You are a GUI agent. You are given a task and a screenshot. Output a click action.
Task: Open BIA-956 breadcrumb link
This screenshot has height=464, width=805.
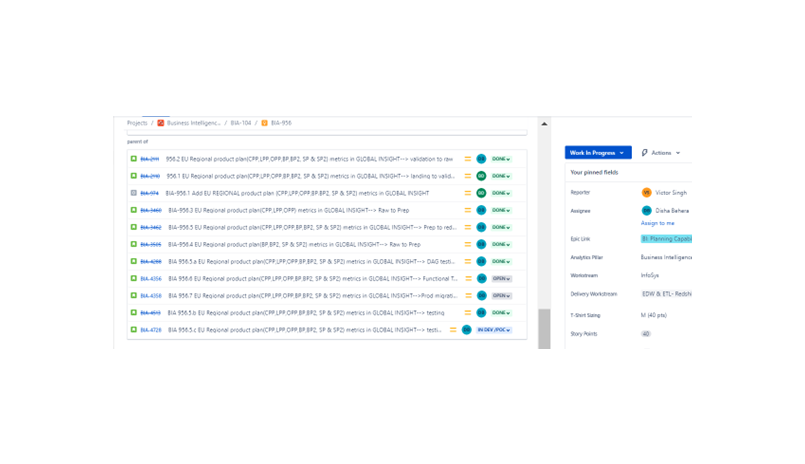(x=281, y=123)
